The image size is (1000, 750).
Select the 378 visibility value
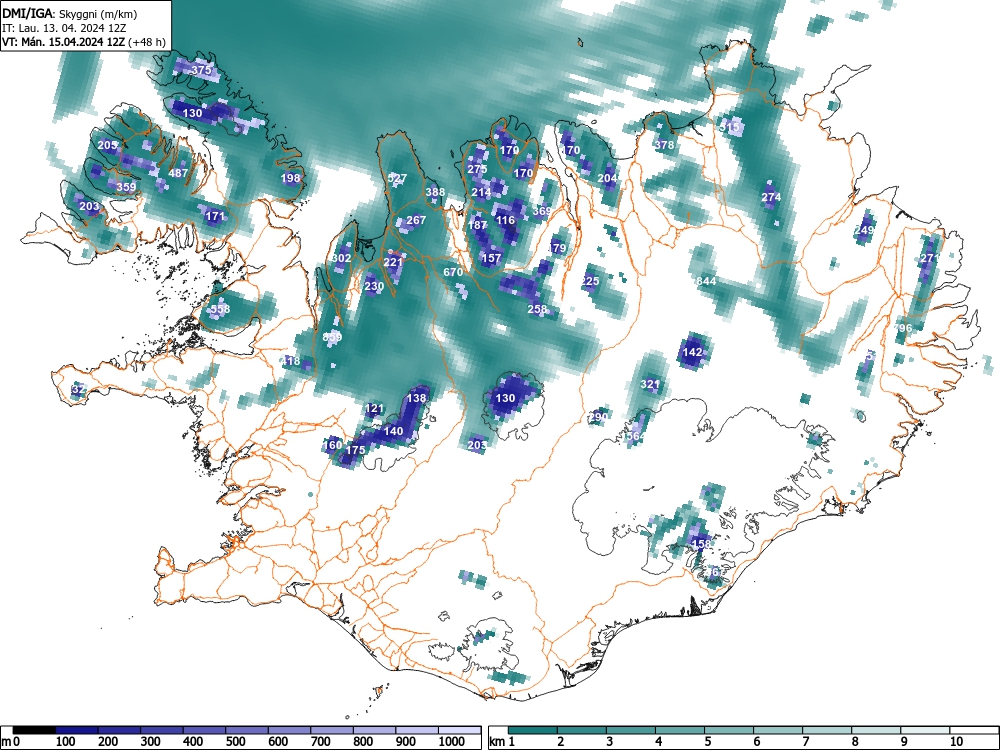[664, 145]
